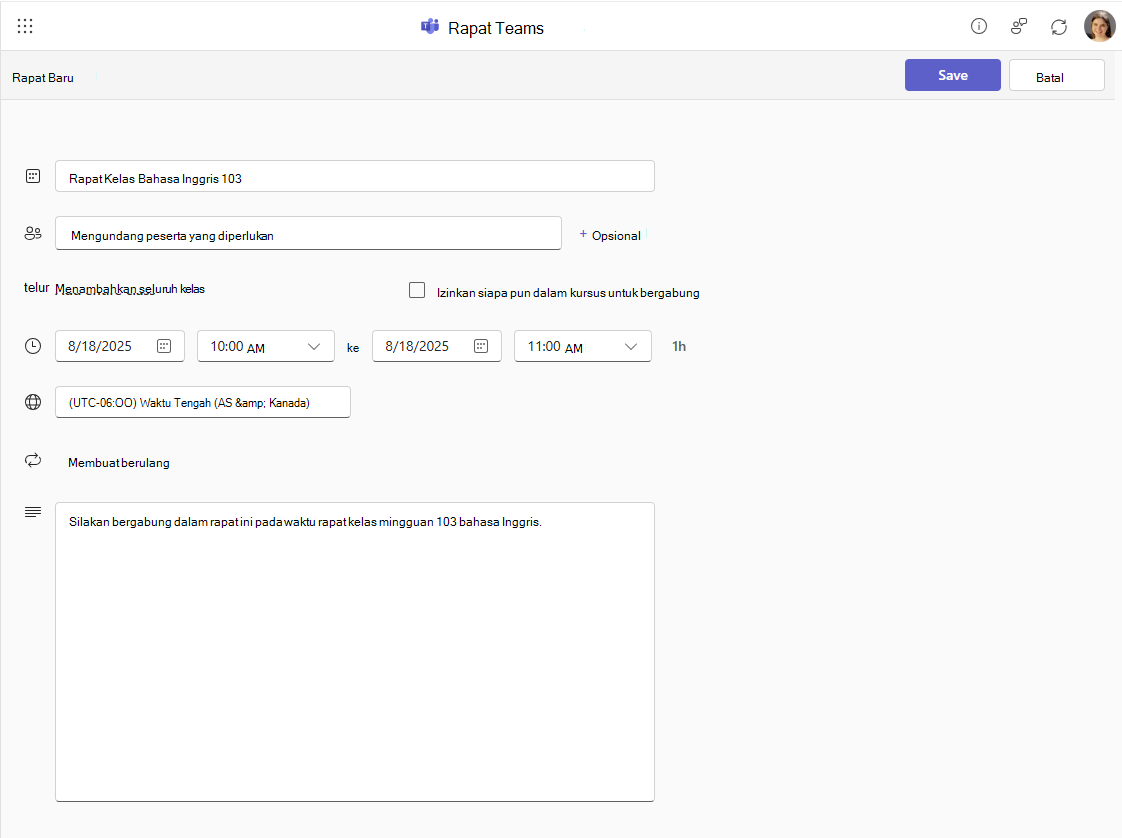Open the info icon in header
This screenshot has height=838, width=1122.
coord(979,26)
